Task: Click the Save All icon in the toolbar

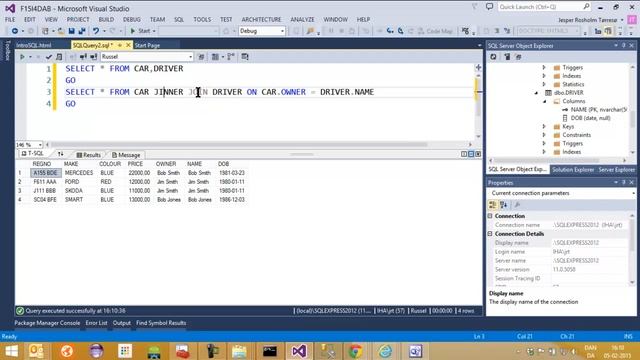Action: tap(82, 31)
